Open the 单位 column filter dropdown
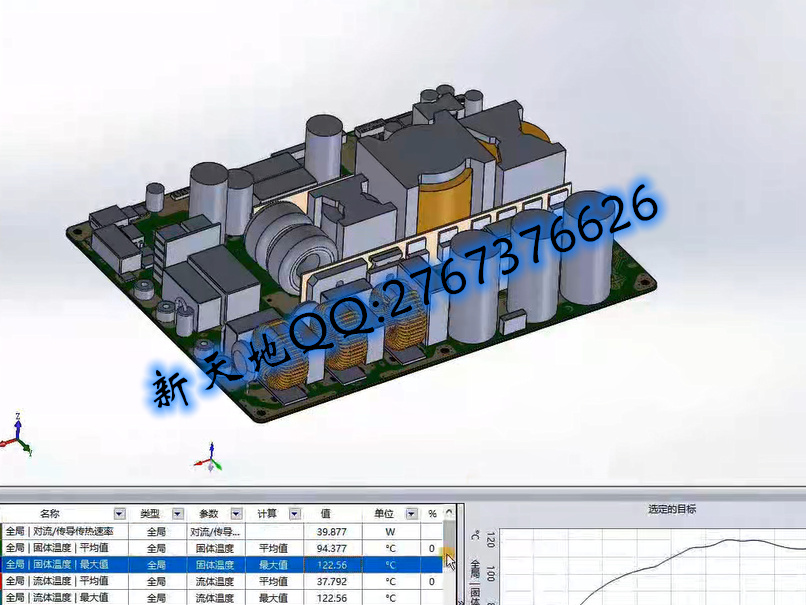The width and height of the screenshot is (806, 605). (411, 514)
